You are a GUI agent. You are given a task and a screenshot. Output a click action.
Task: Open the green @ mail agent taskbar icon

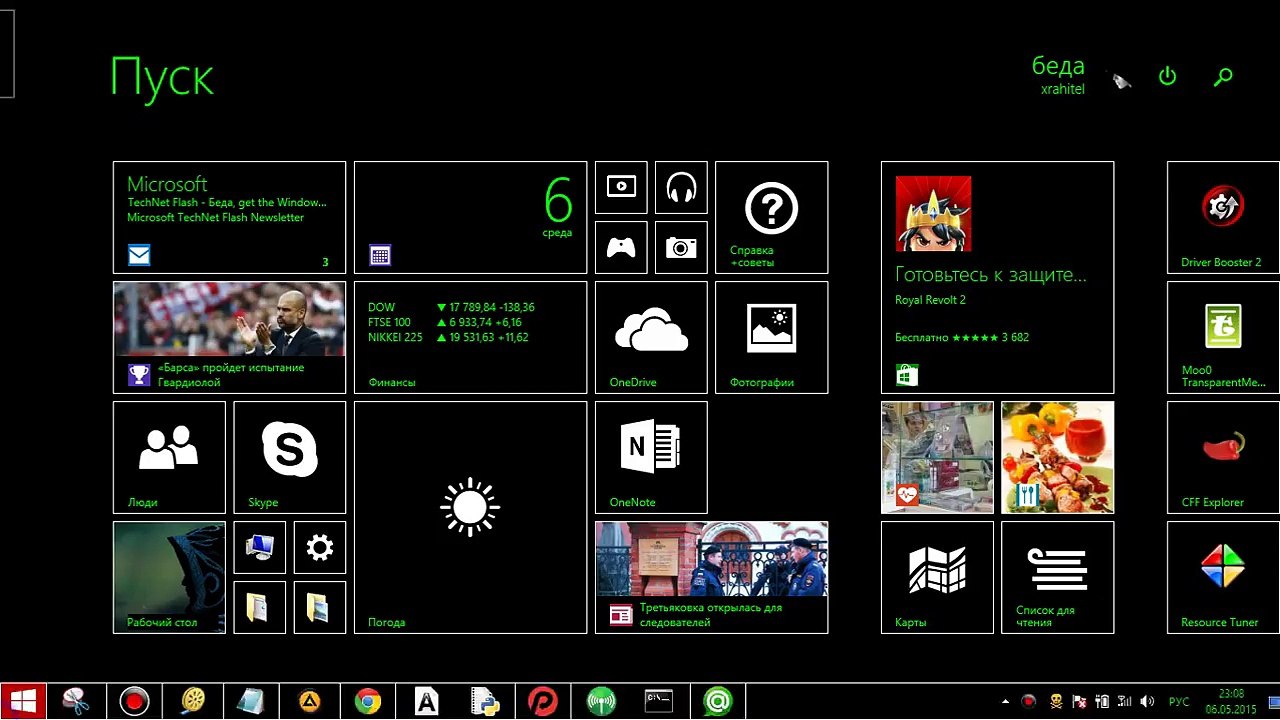pyautogui.click(x=717, y=702)
